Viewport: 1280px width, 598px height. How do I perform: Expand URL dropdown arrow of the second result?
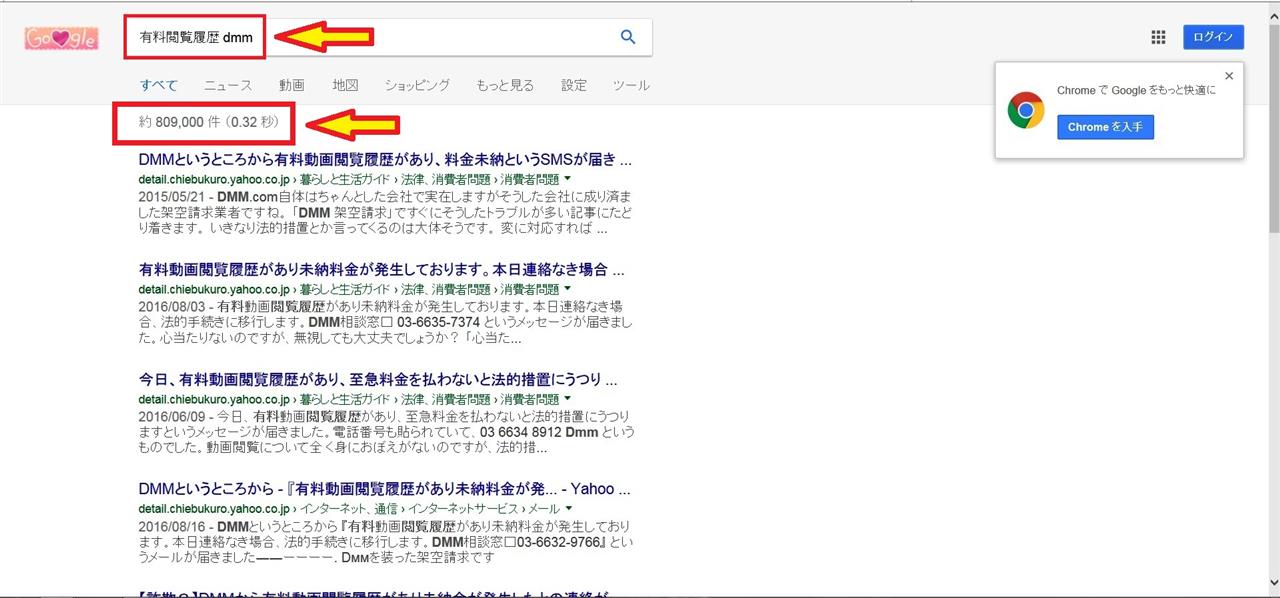click(568, 288)
